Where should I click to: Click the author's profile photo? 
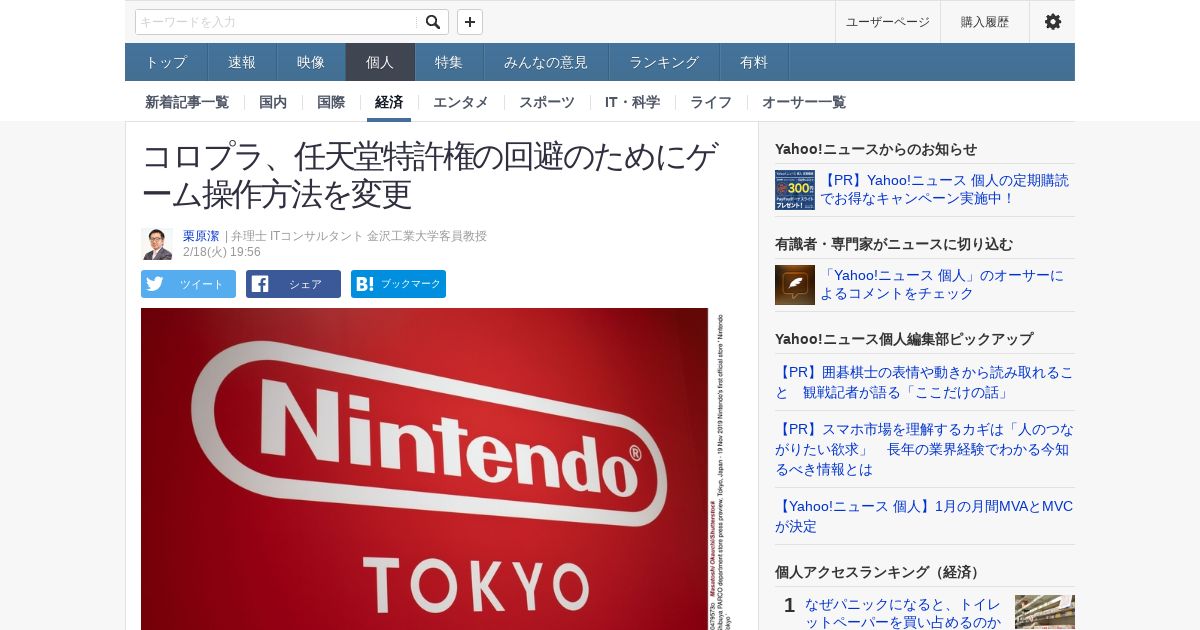pos(157,244)
